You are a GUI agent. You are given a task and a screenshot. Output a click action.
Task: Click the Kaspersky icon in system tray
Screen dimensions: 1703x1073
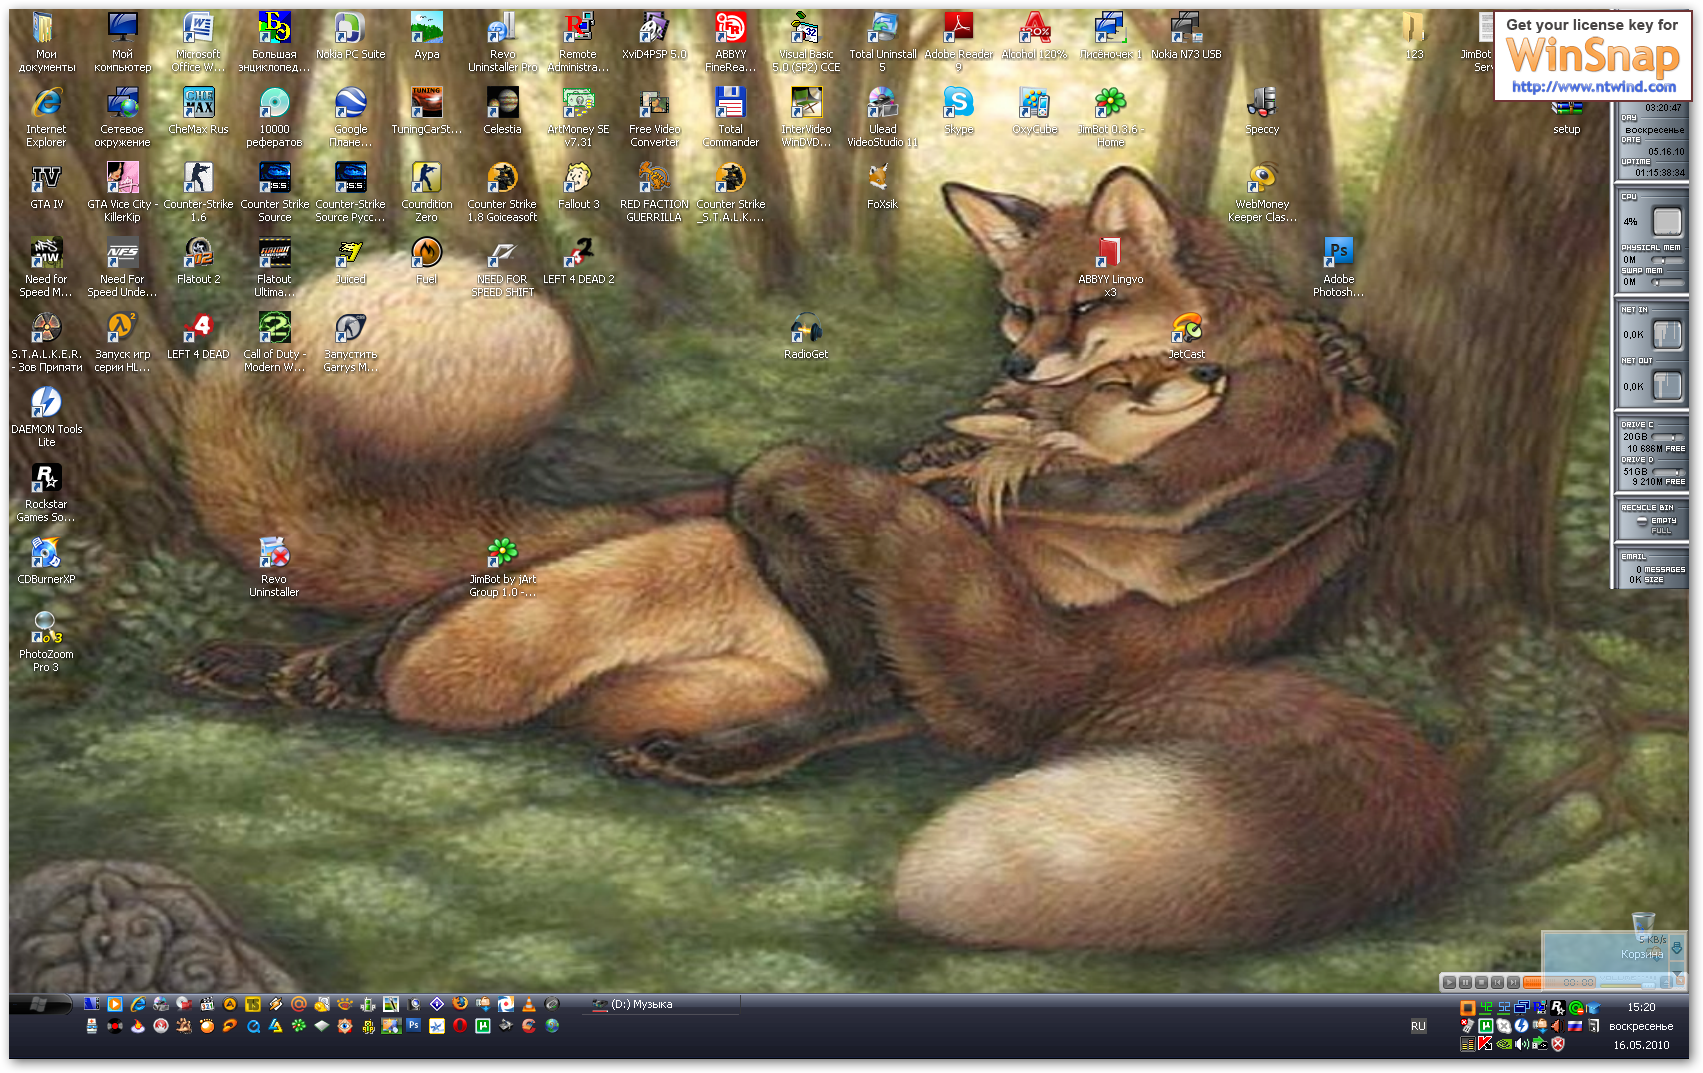[1485, 1044]
